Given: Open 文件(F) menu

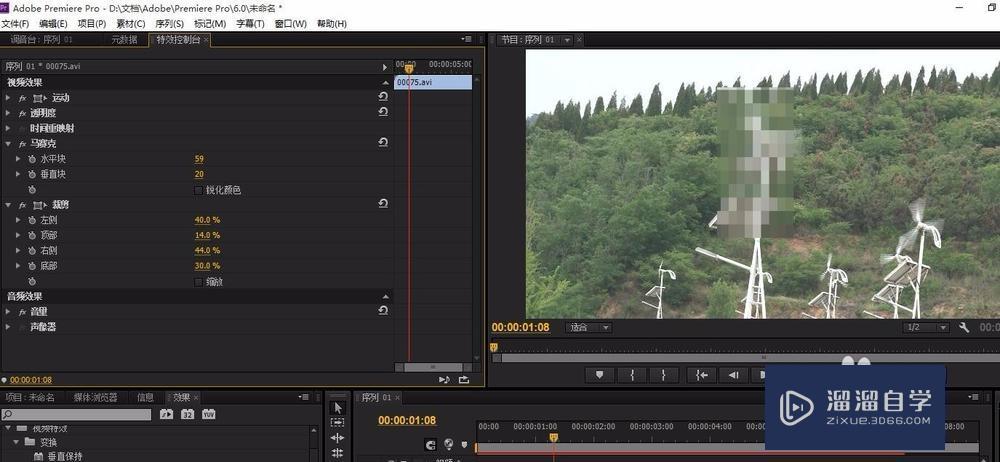Looking at the screenshot, I should (x=15, y=24).
